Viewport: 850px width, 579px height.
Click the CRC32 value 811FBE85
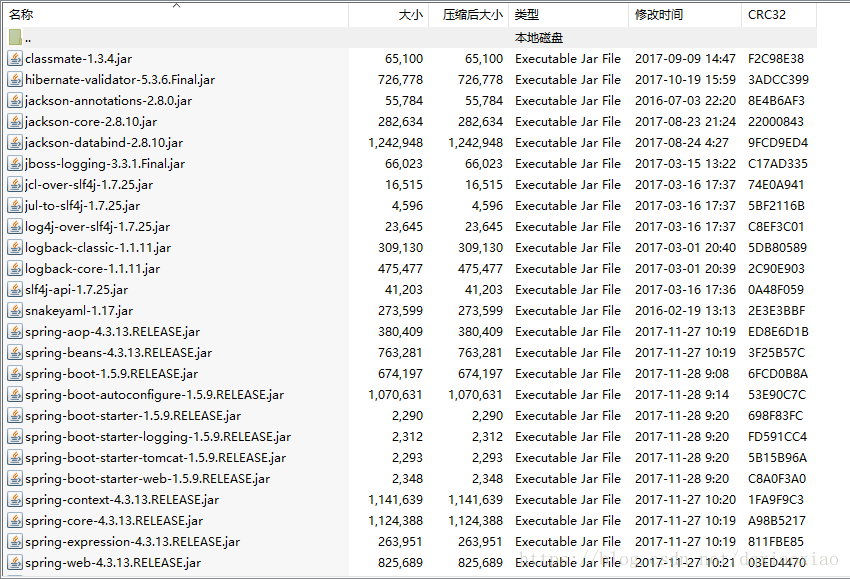point(776,542)
